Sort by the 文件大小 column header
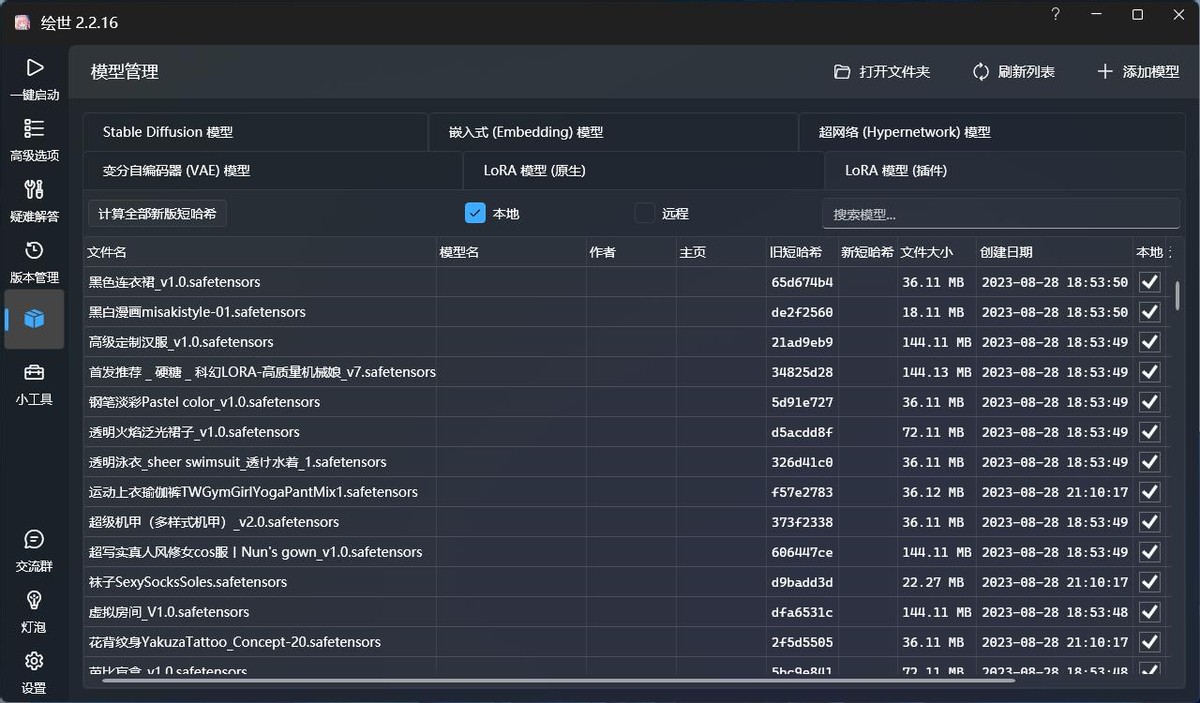Viewport: 1200px width, 703px height. [x=926, y=252]
